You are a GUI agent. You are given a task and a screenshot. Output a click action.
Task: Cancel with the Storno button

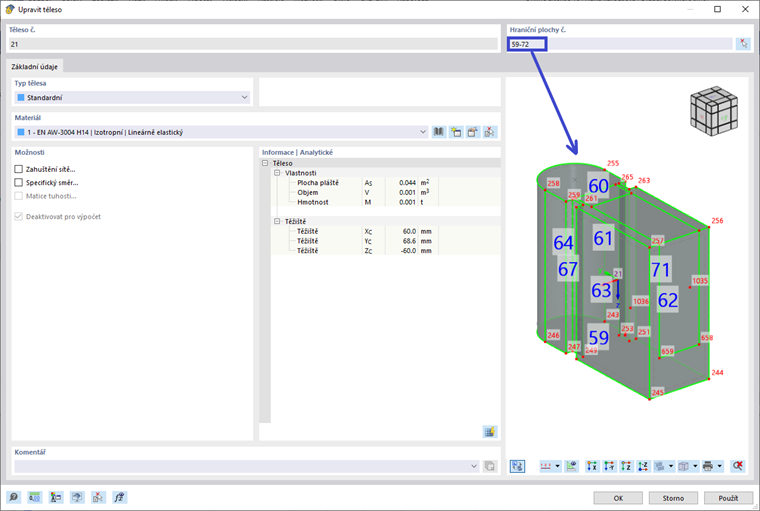tap(673, 498)
